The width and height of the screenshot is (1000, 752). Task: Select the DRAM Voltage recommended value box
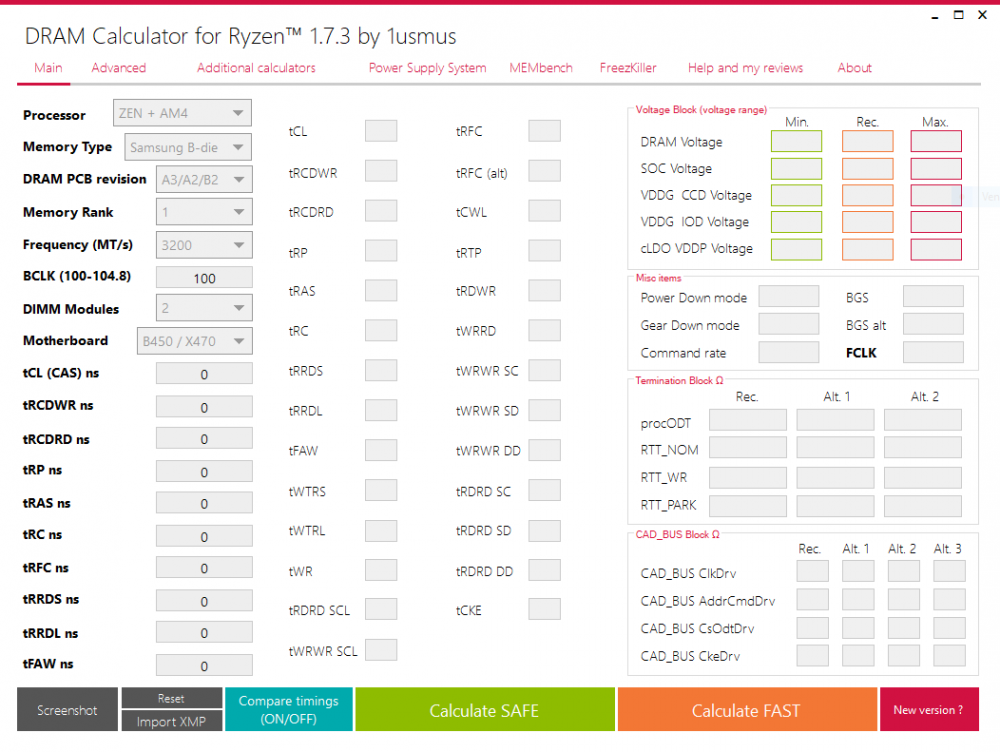tap(867, 141)
